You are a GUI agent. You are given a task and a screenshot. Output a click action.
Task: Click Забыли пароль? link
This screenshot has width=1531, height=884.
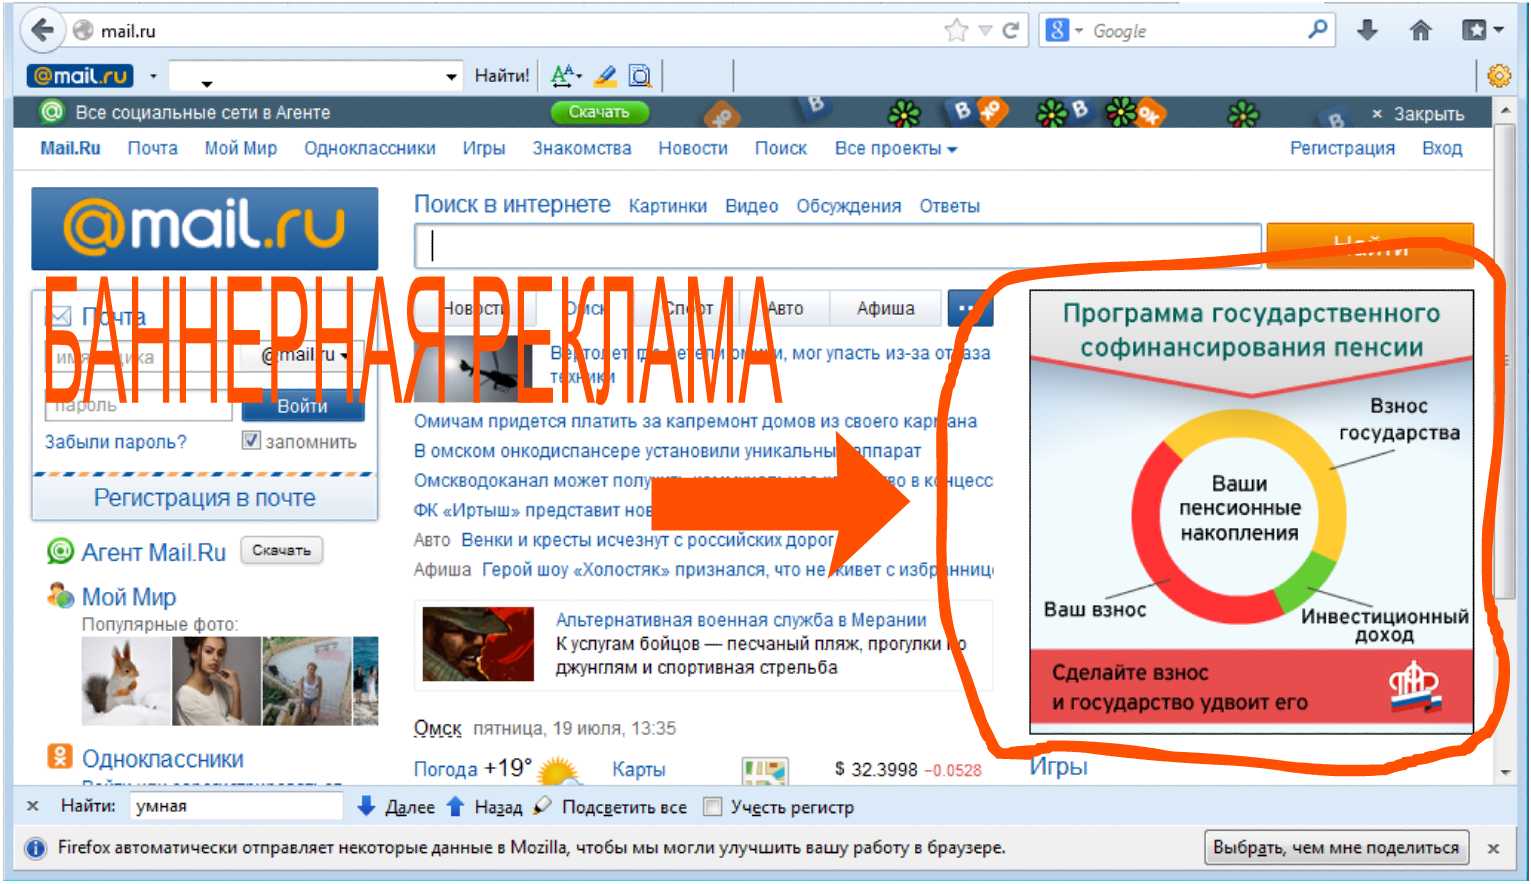[115, 442]
